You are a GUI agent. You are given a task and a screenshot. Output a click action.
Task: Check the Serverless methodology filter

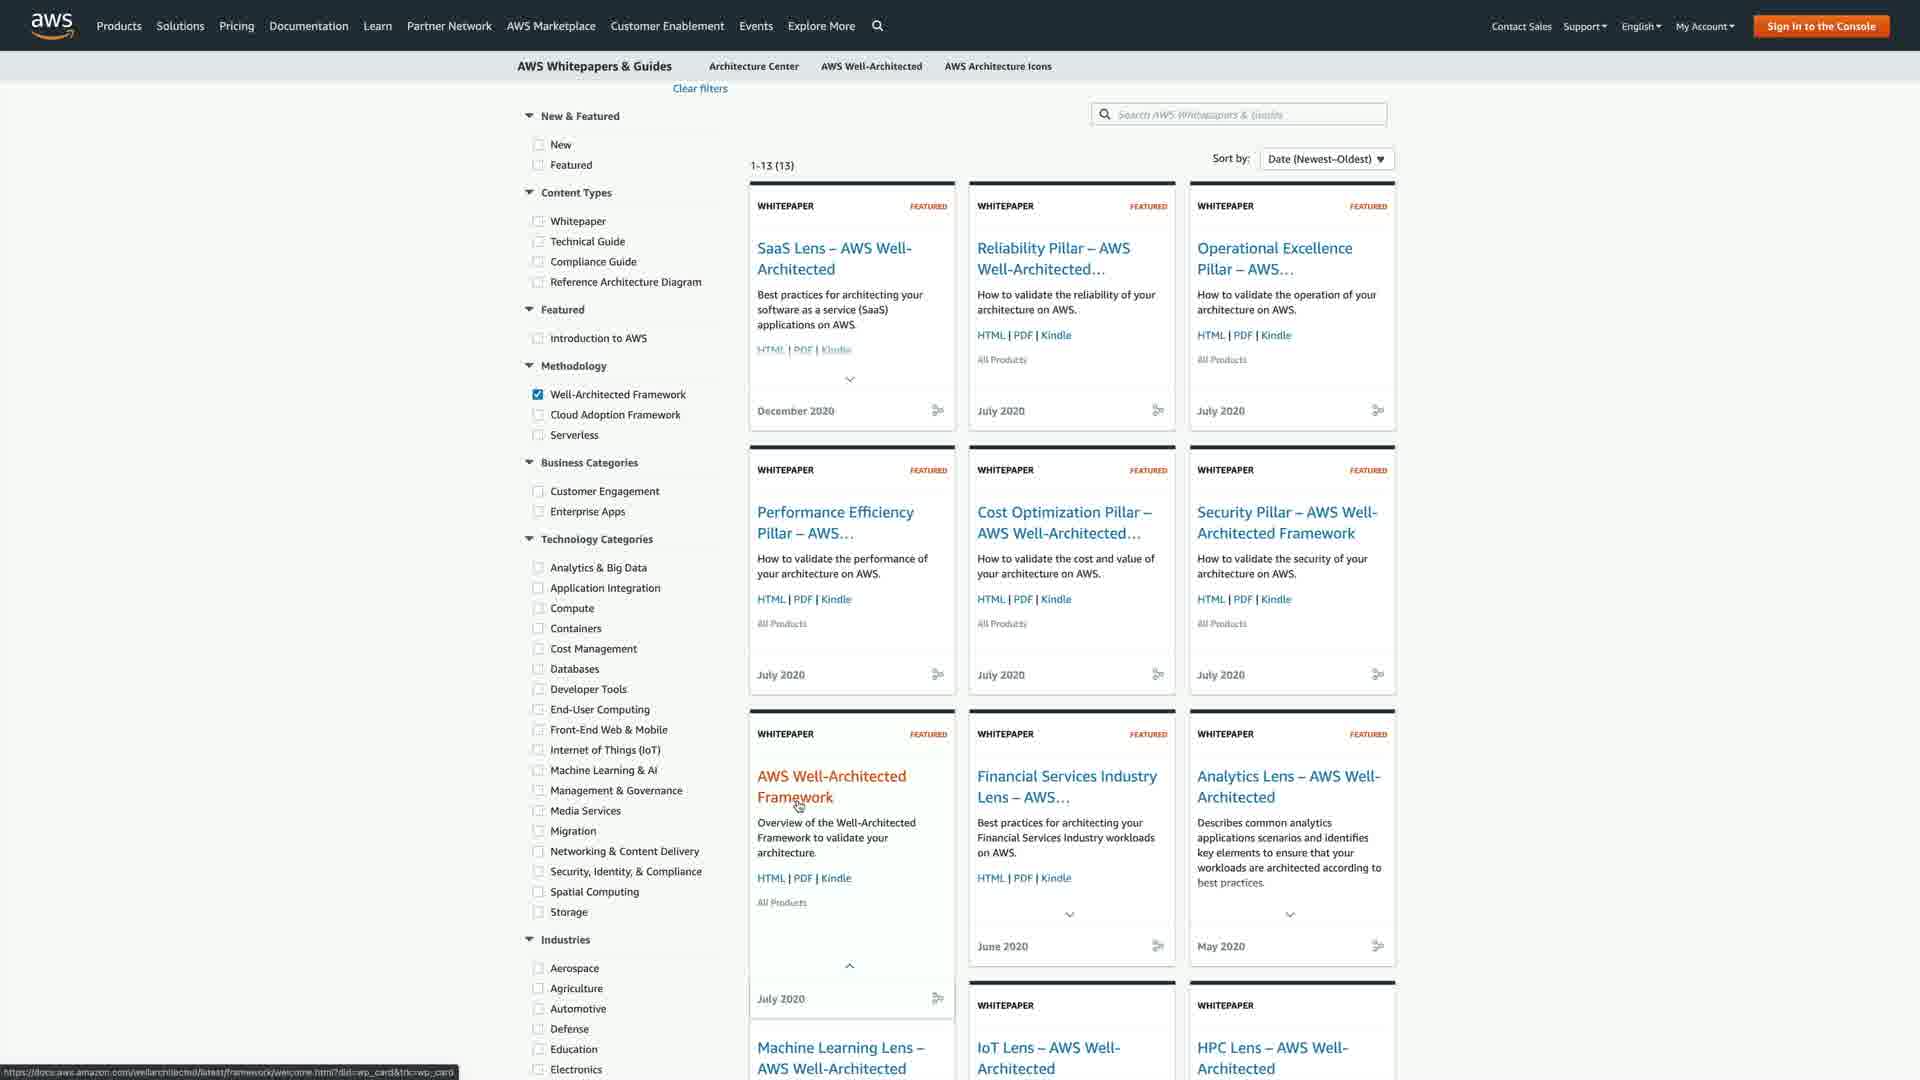[538, 435]
